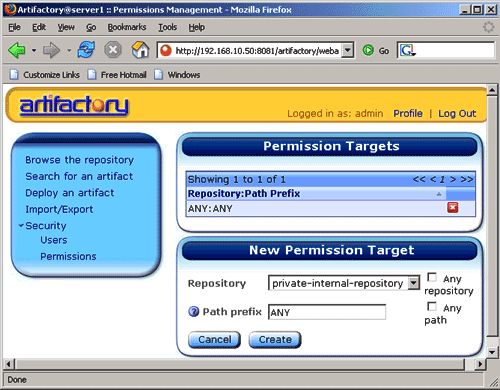Open the Go menu

91,27
